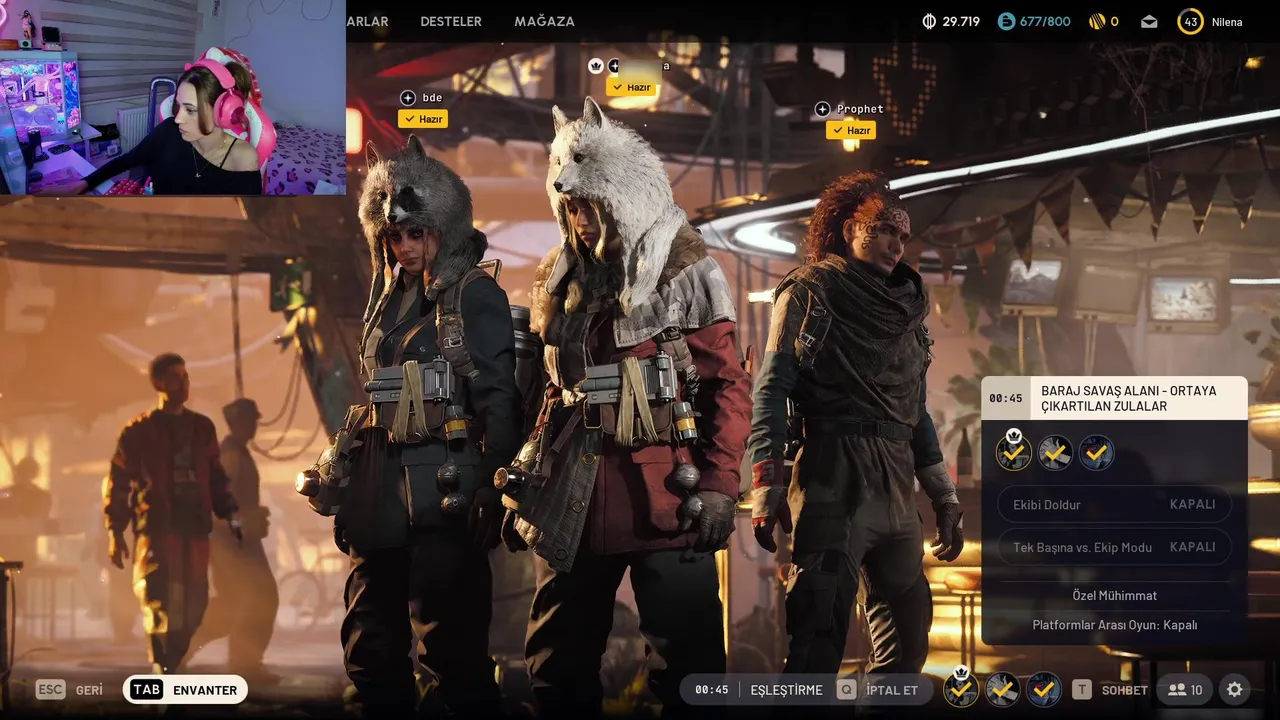Open the level 43 profile badge
This screenshot has width=1280, height=720.
tap(1190, 21)
